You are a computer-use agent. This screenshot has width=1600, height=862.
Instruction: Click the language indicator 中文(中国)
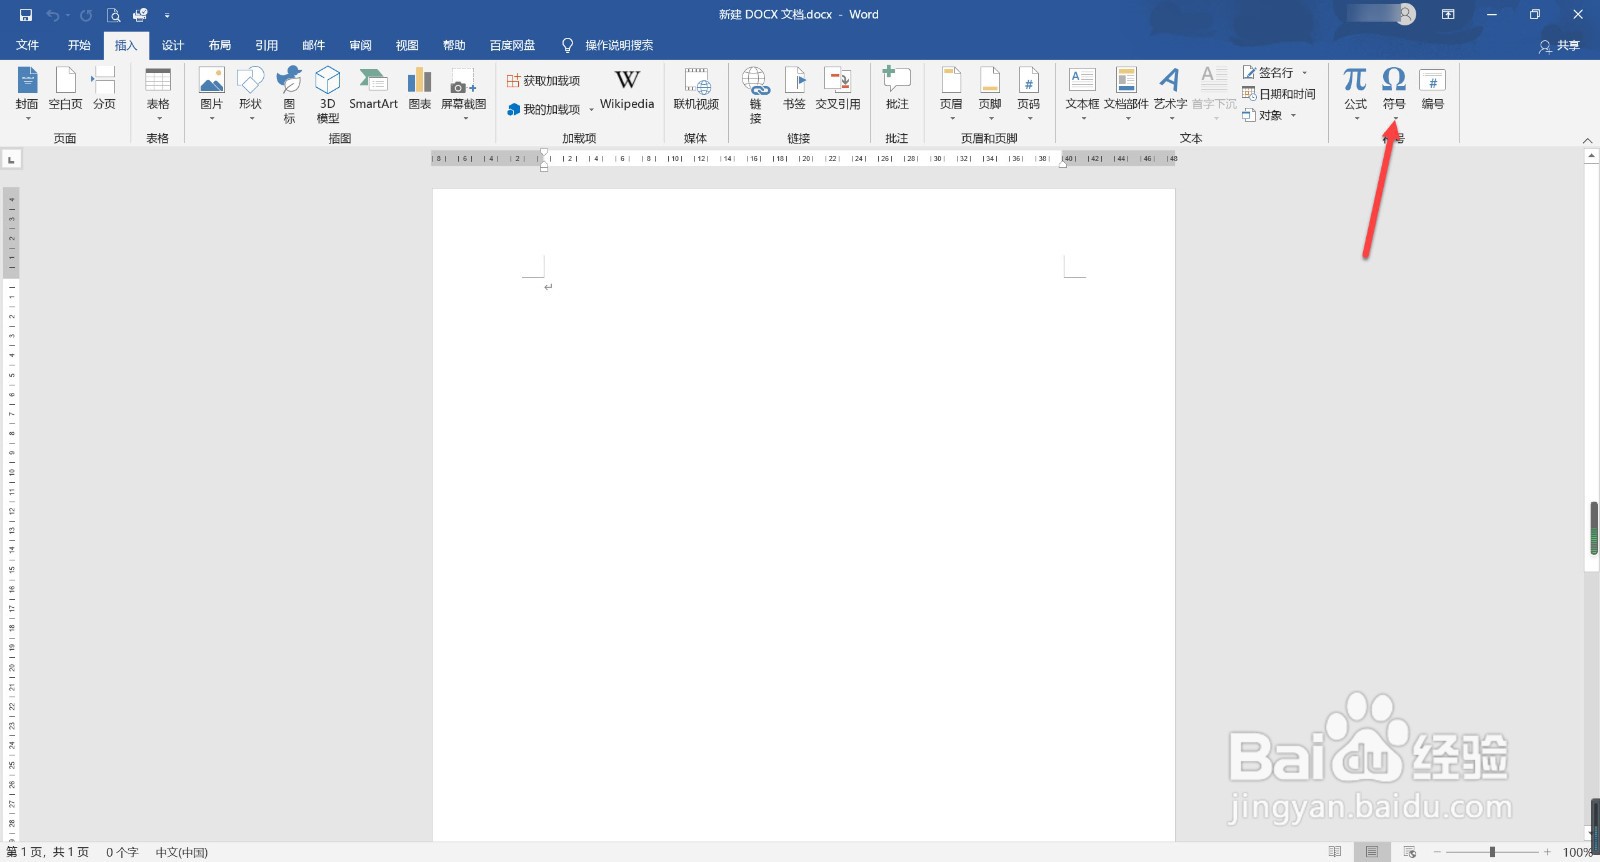click(x=182, y=852)
